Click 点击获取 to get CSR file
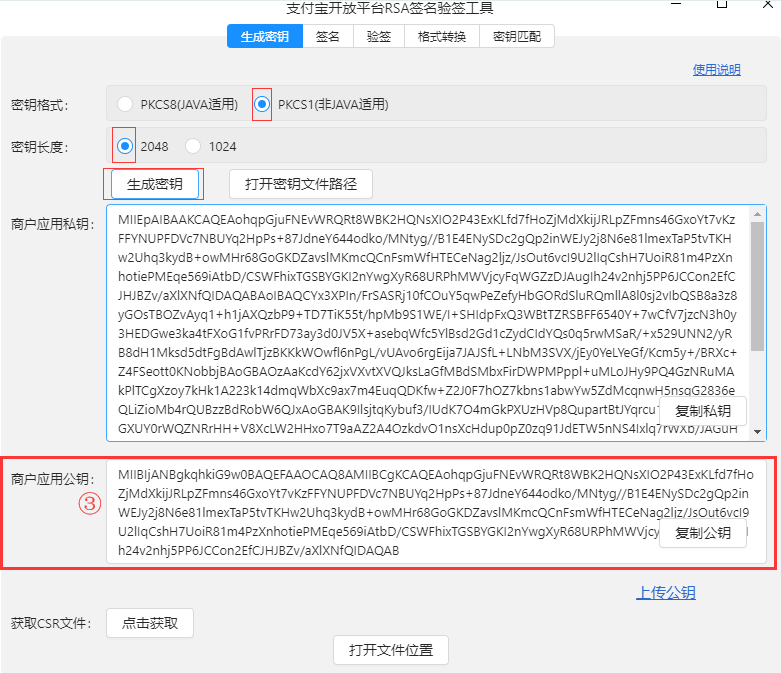 (x=150, y=623)
